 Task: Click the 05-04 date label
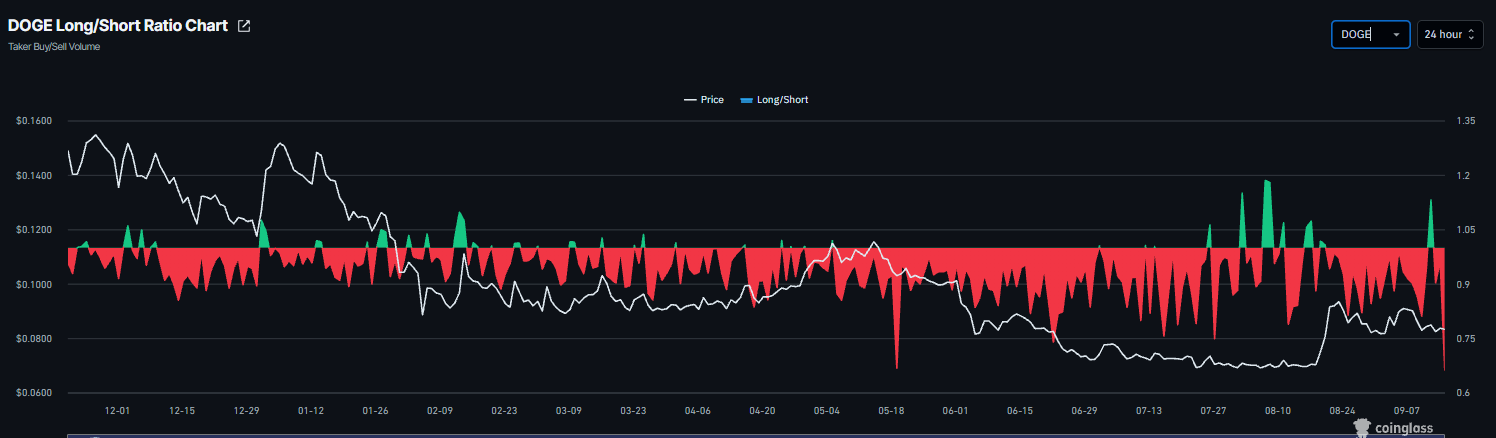click(x=827, y=411)
